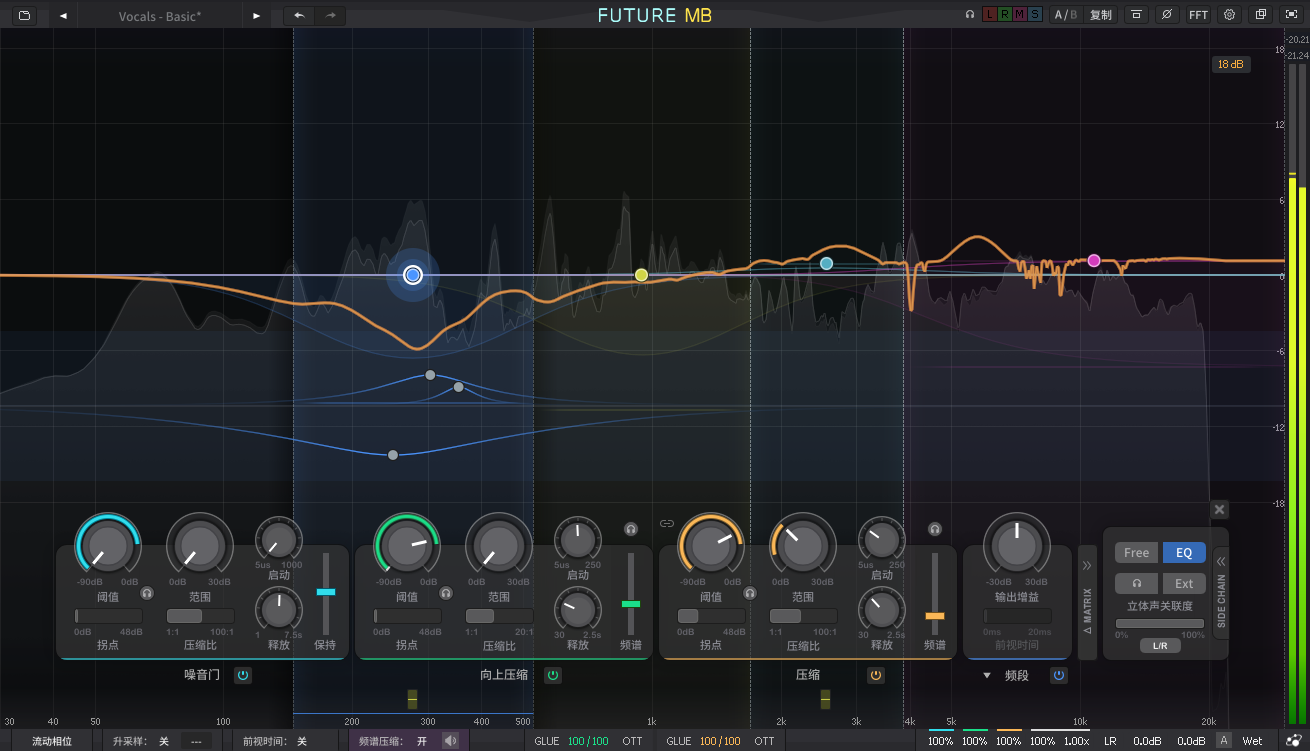The image size is (1310, 751).
Task: Click the link icon above the compressor threshold knob
Action: tap(667, 523)
